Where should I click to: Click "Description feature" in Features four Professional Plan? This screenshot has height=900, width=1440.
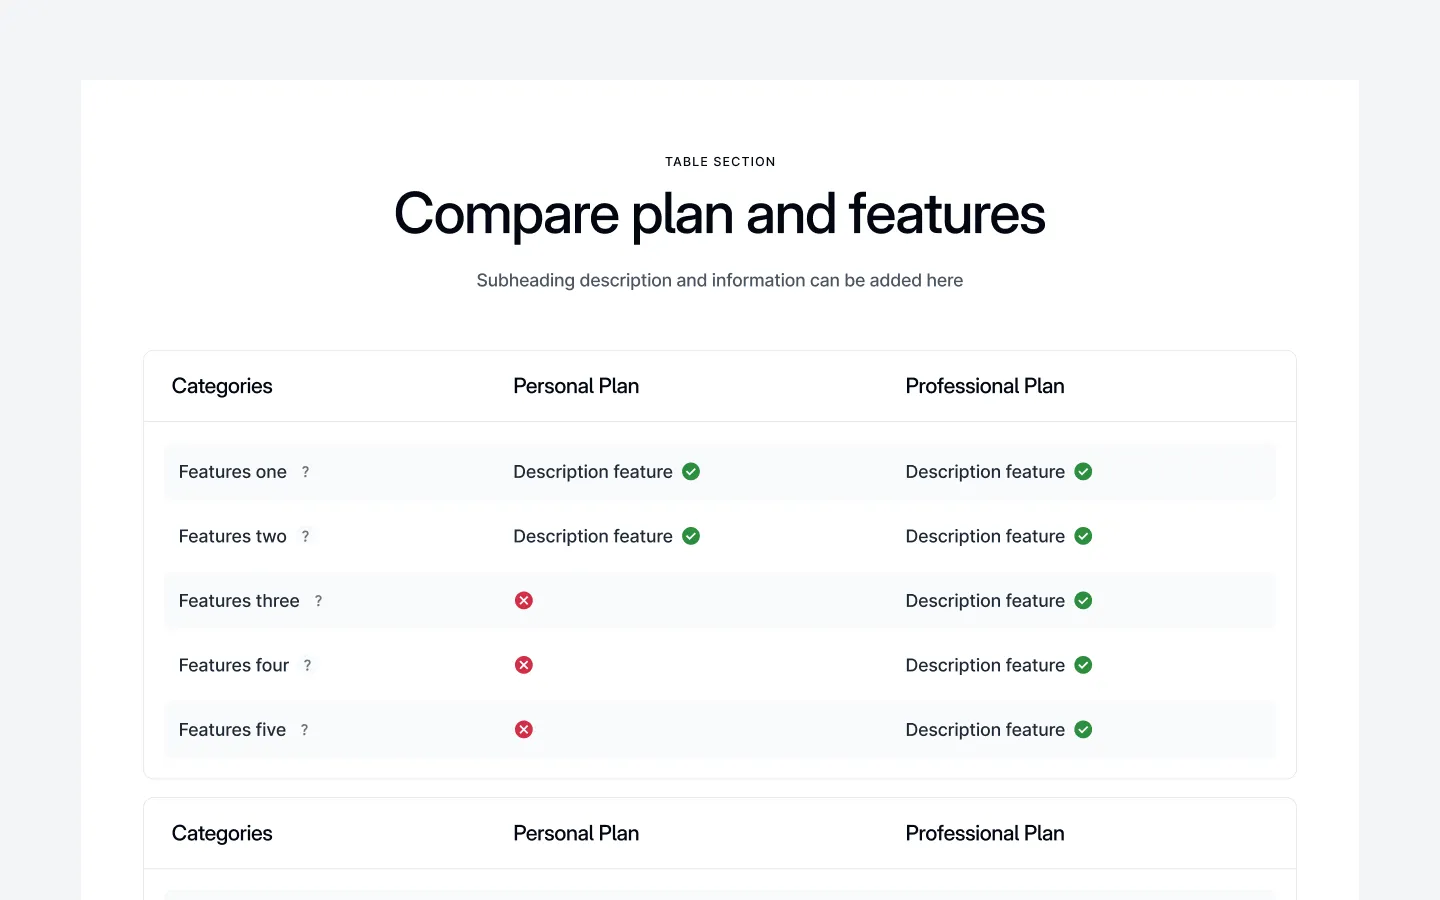tap(985, 665)
